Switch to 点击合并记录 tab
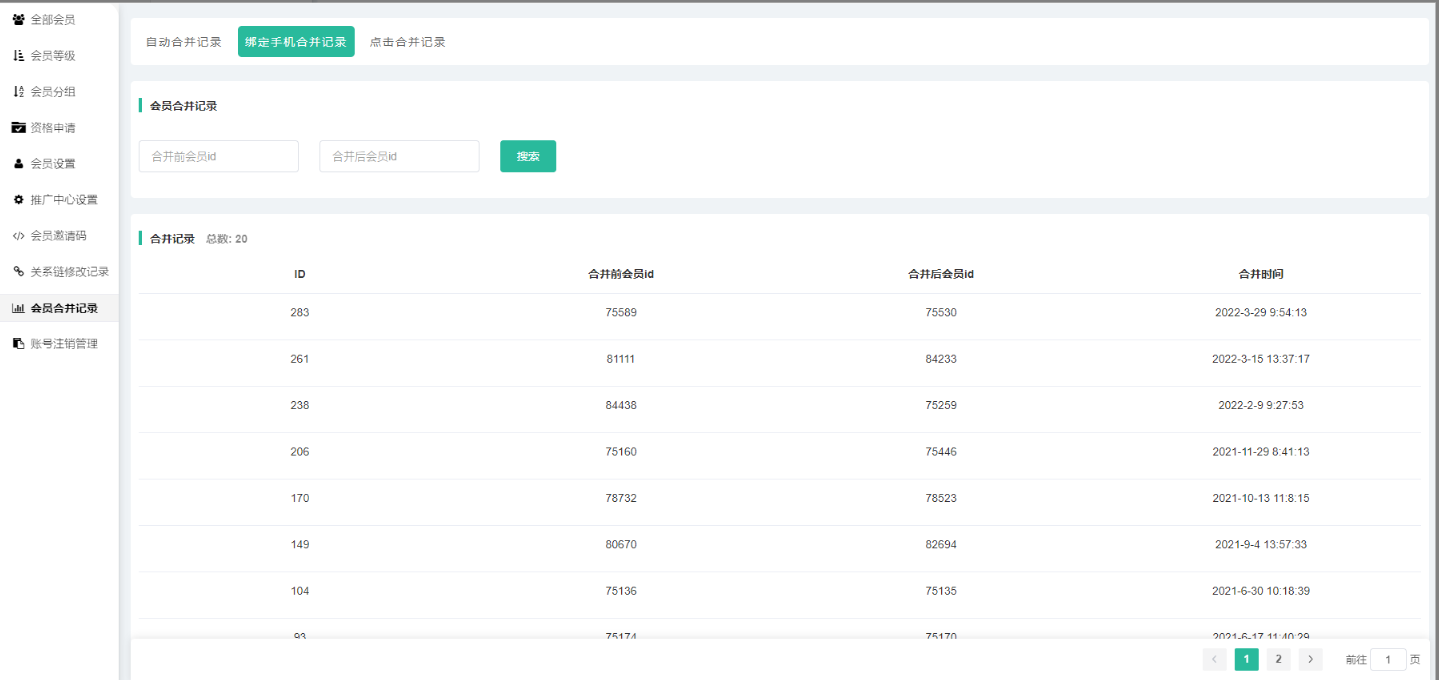Image resolution: width=1439 pixels, height=680 pixels. [x=407, y=42]
